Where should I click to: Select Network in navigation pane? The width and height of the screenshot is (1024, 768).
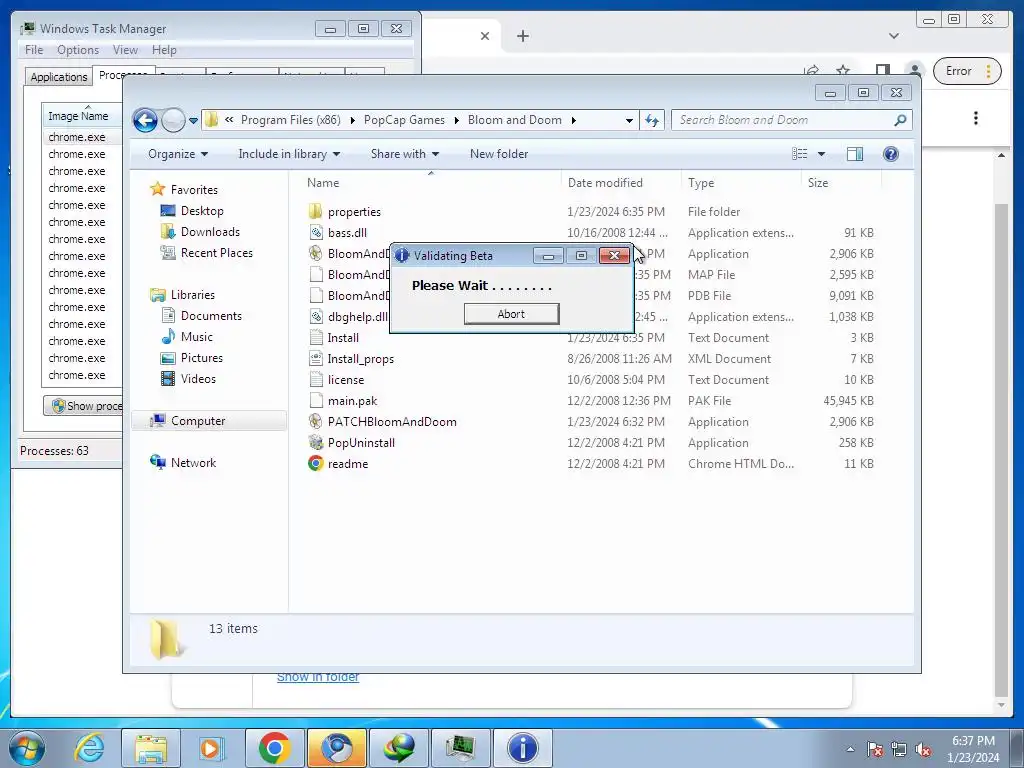click(193, 463)
